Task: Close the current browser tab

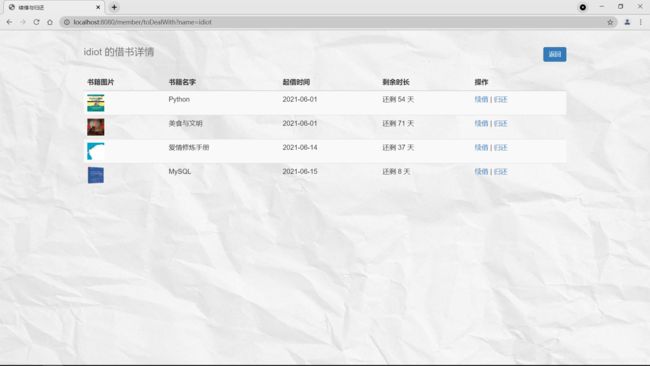Action: point(98,7)
